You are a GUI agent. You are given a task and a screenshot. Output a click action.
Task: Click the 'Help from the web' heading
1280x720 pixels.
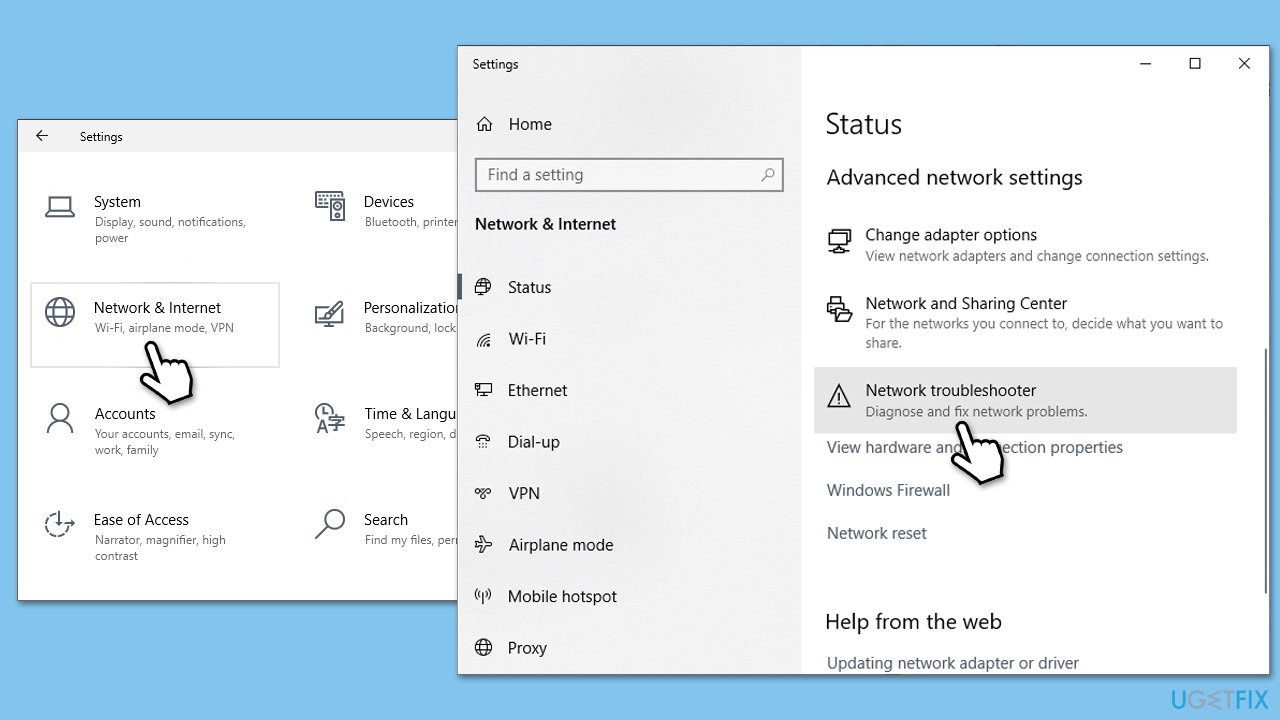point(914,621)
